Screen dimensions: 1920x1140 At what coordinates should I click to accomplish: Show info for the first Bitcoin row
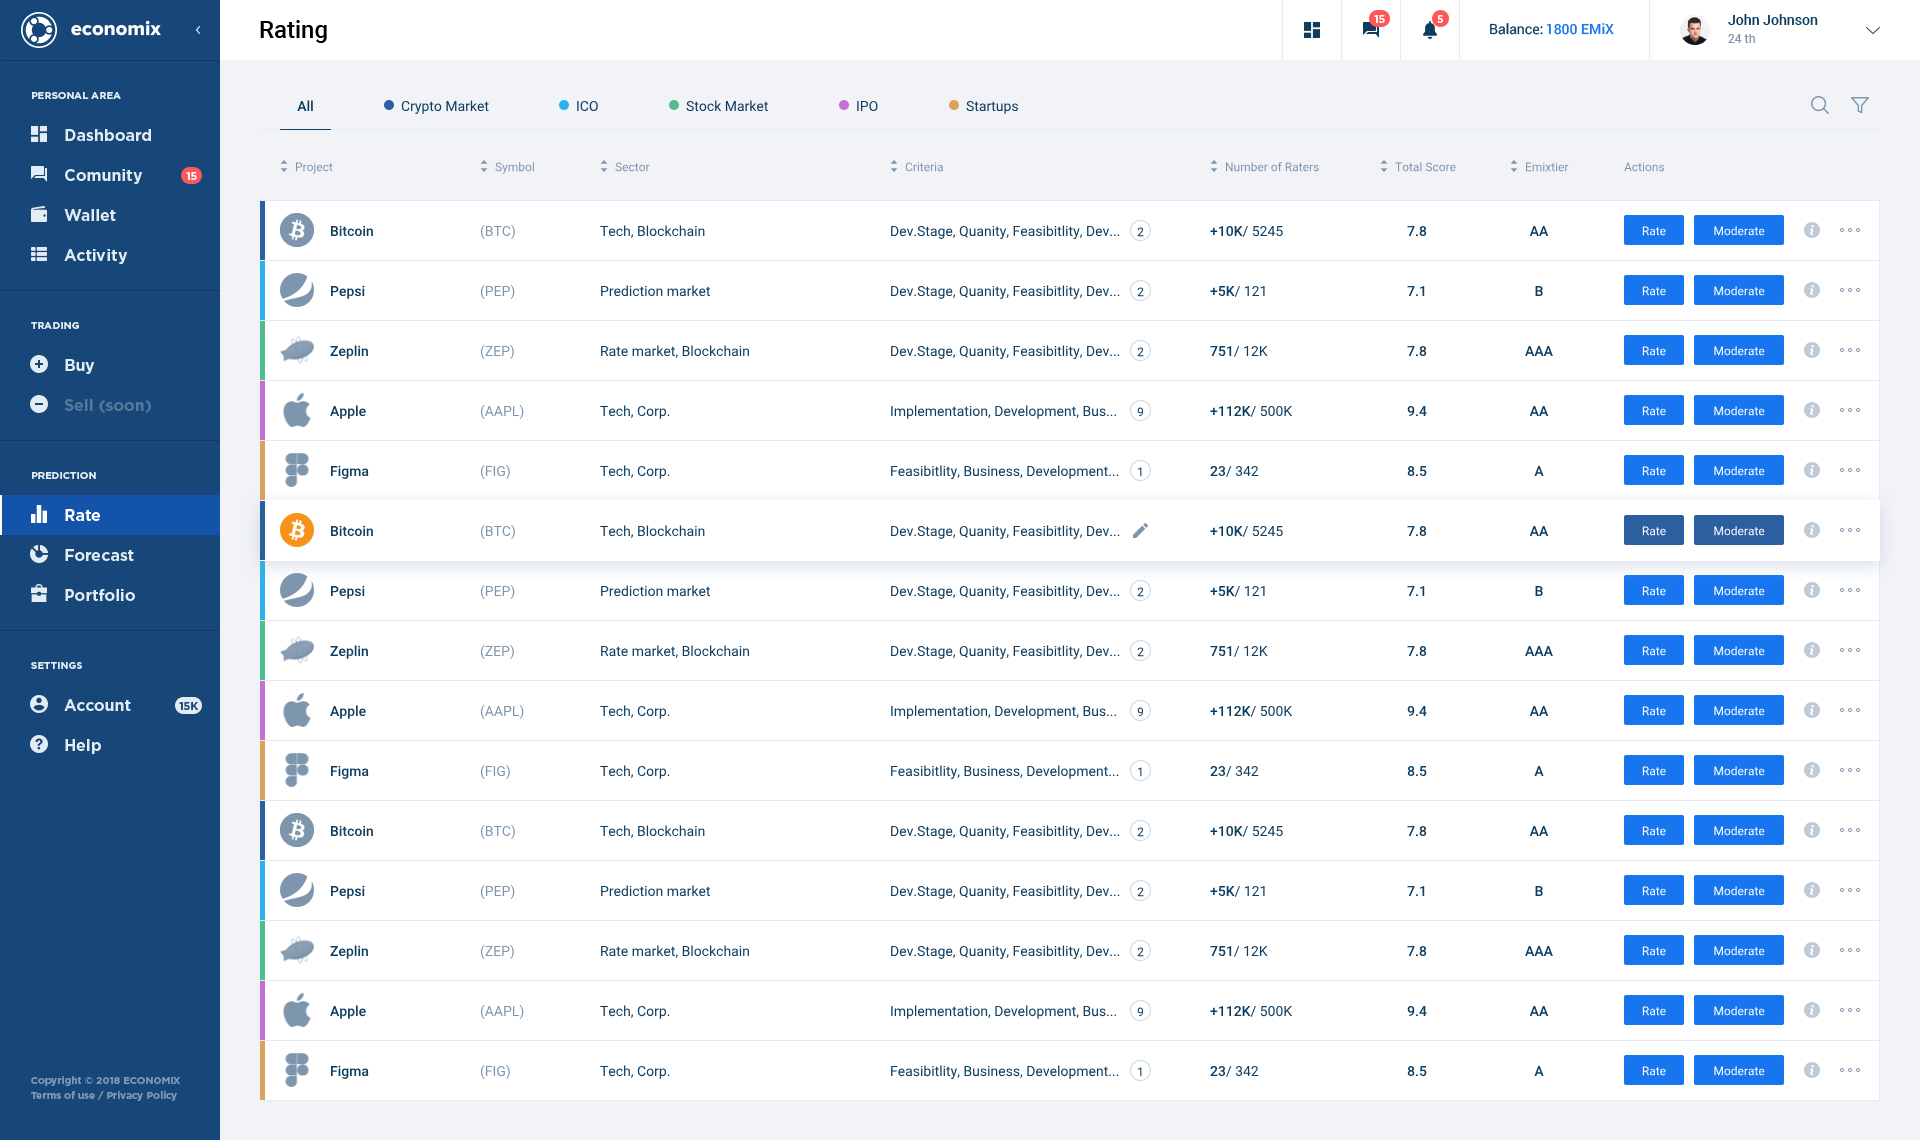tap(1811, 230)
